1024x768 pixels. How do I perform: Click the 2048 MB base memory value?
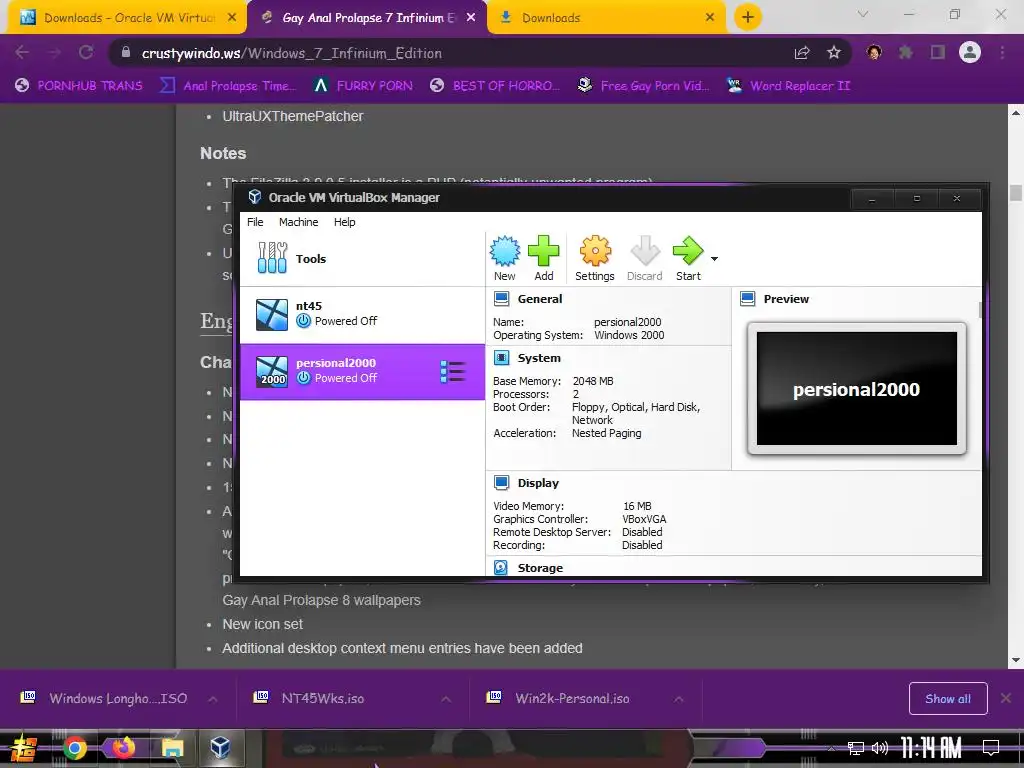pos(593,381)
